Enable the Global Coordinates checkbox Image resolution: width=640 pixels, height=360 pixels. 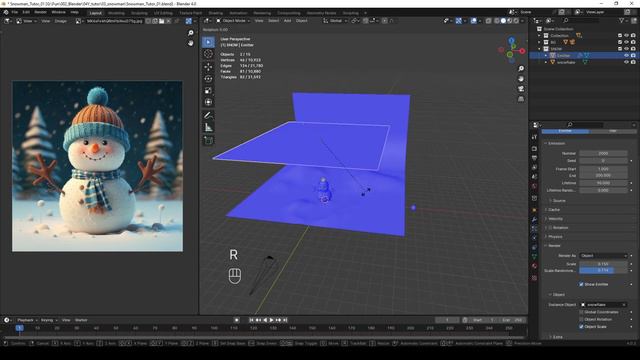pyautogui.click(x=581, y=312)
